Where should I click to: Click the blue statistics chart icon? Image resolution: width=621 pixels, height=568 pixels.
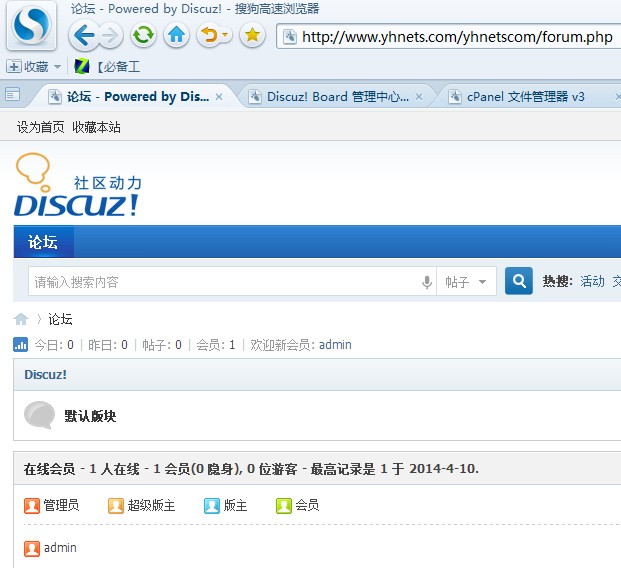[21, 345]
